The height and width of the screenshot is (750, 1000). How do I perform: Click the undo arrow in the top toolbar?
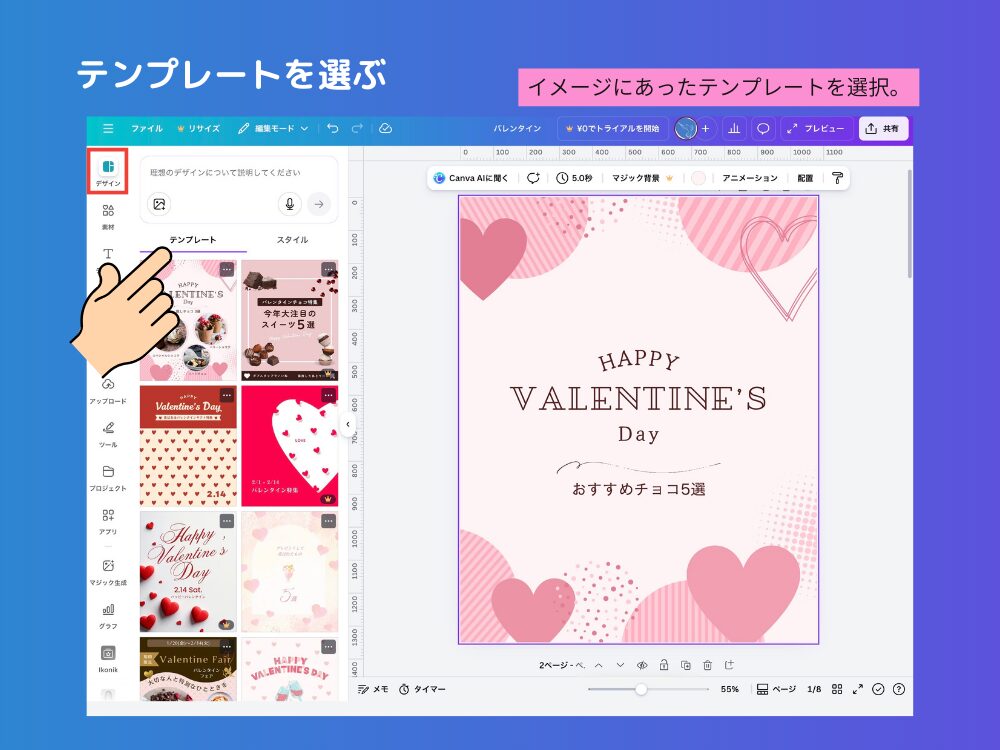(332, 128)
